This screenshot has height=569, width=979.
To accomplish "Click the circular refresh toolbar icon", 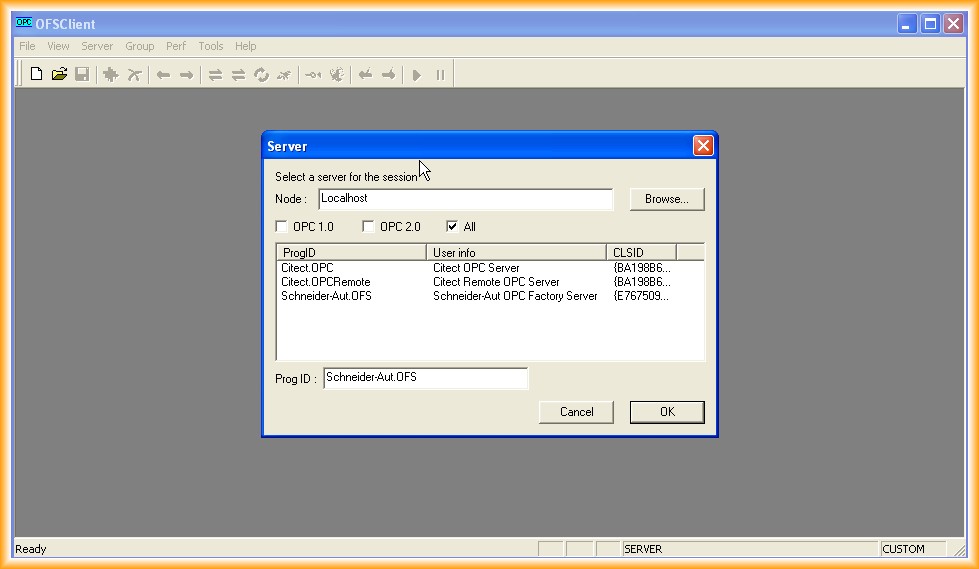I will (x=262, y=75).
